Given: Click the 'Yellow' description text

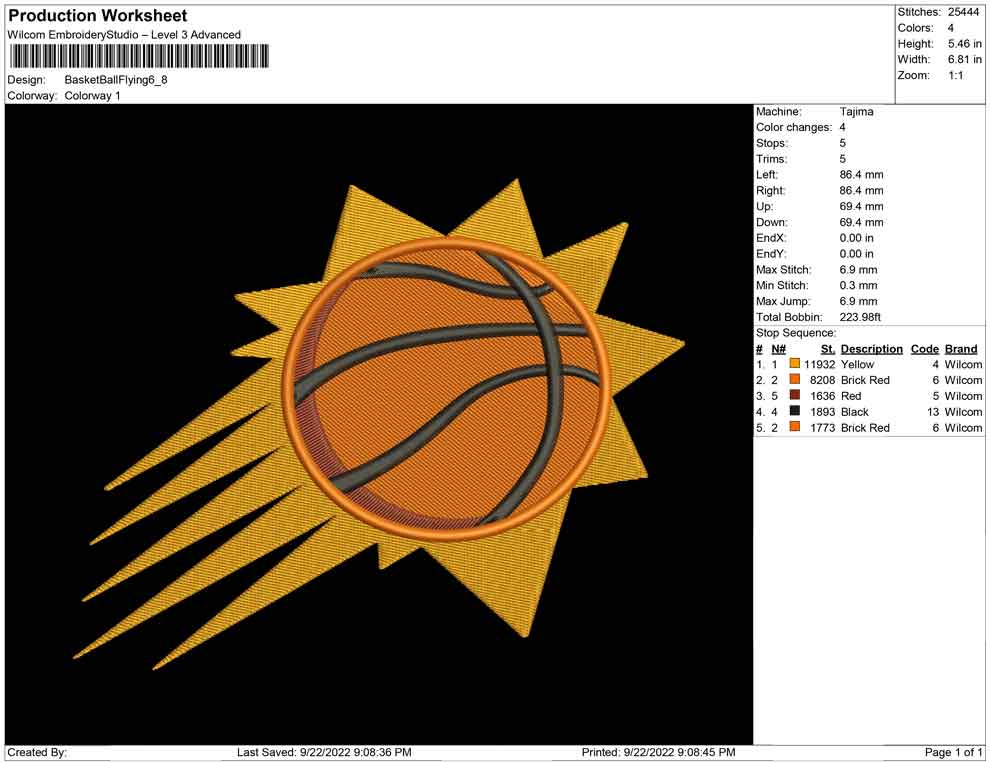Looking at the screenshot, I should coord(857,364).
